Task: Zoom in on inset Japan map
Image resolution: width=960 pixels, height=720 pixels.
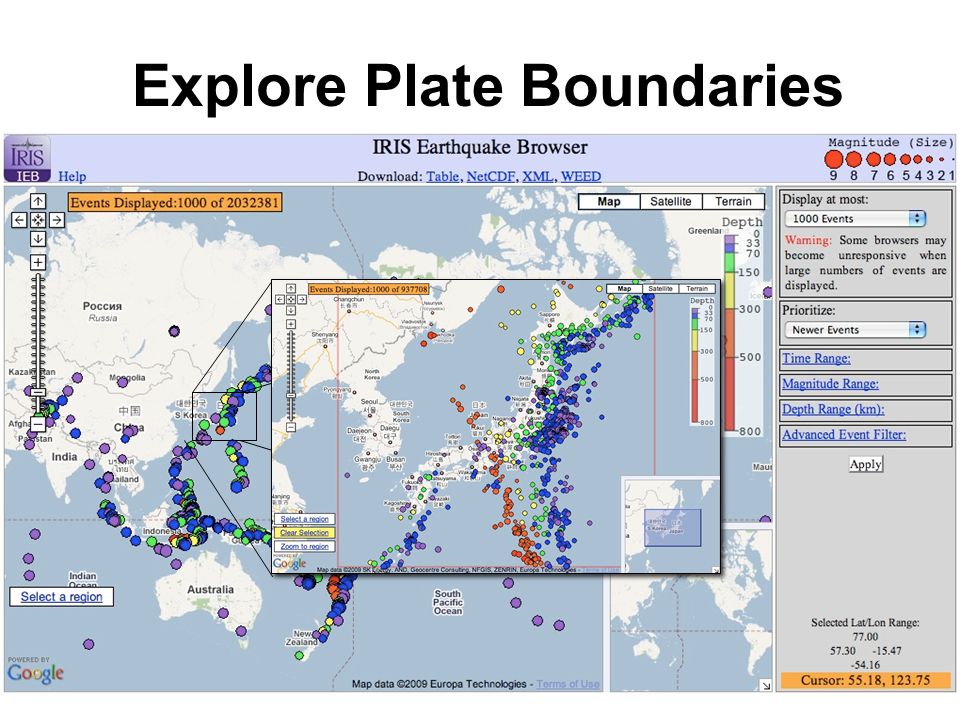Action: click(291, 324)
